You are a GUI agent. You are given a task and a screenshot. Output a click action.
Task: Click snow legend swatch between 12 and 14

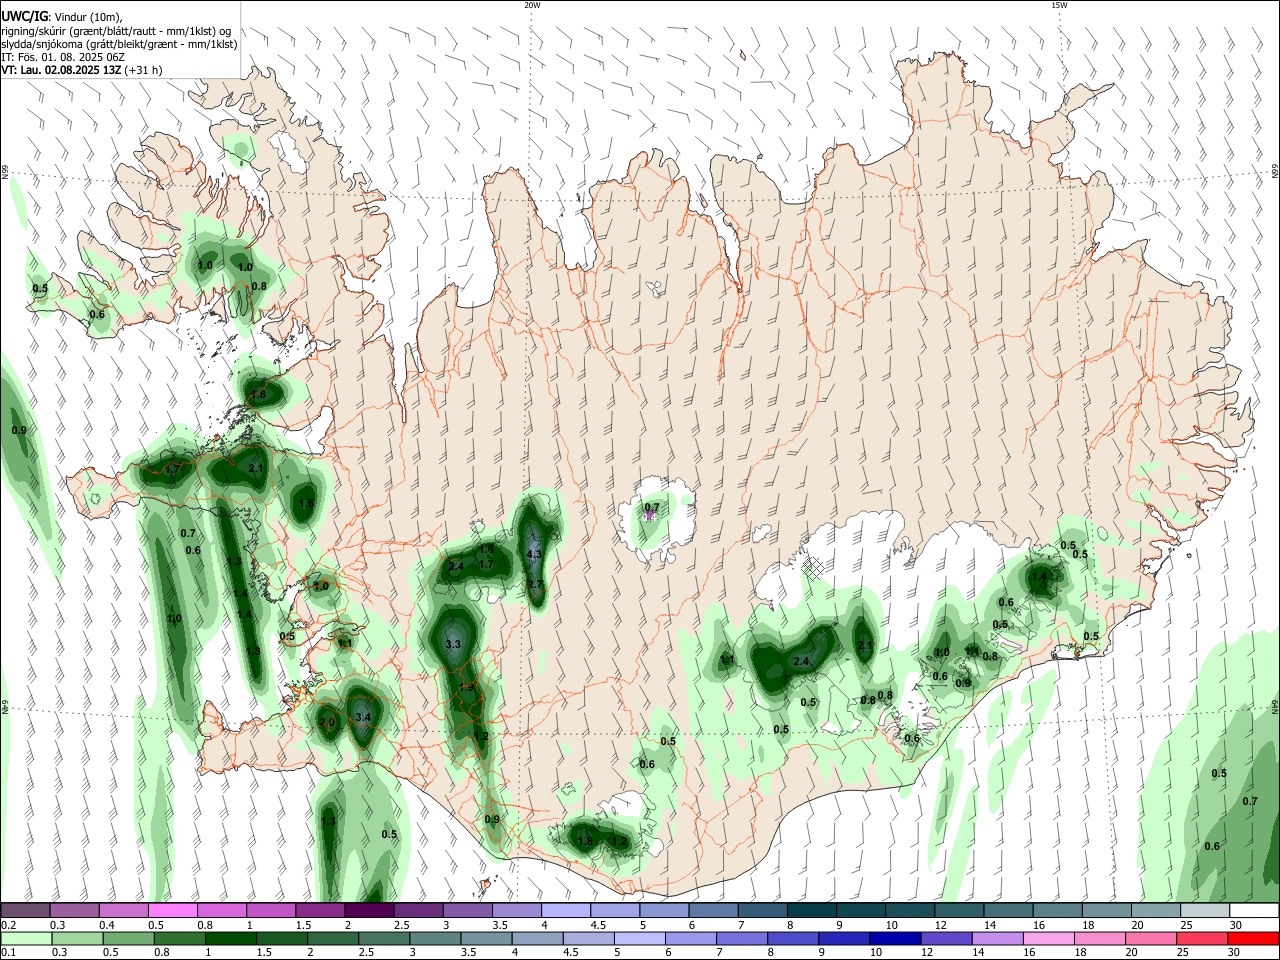960,910
